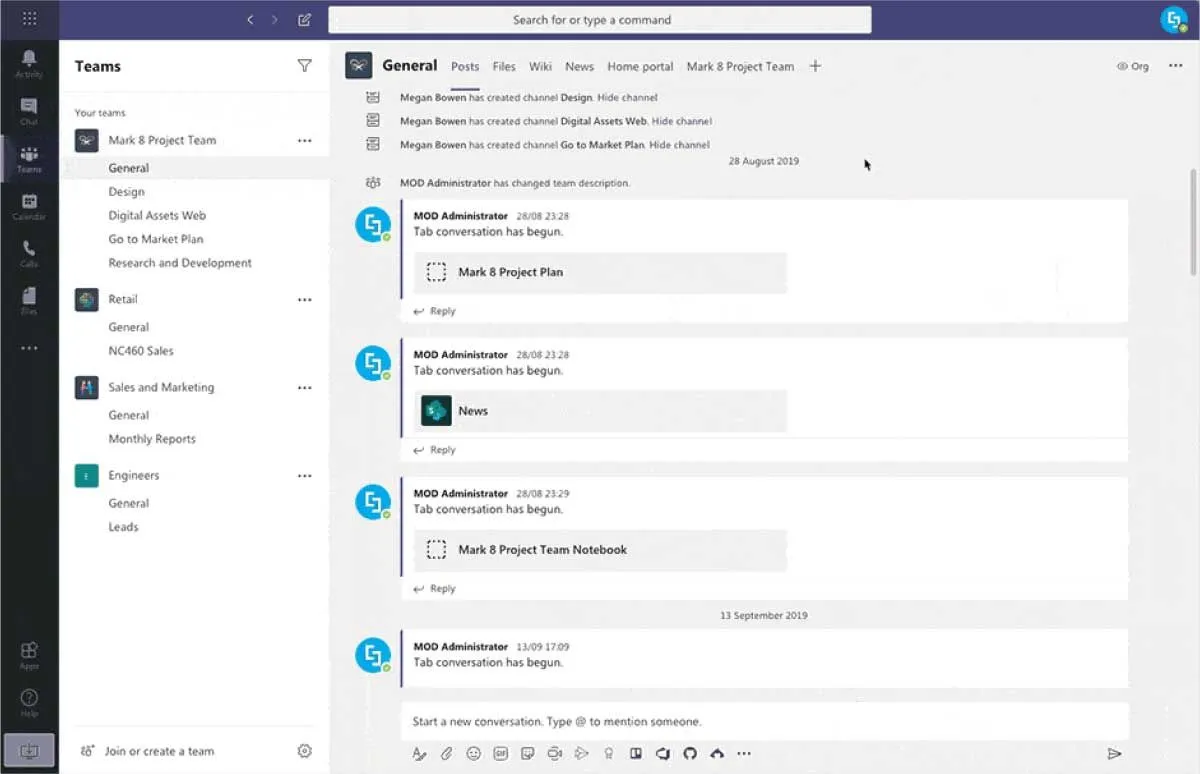The image size is (1200, 774).
Task: Open the app launcher grid icon
Action: pyautogui.click(x=29, y=19)
